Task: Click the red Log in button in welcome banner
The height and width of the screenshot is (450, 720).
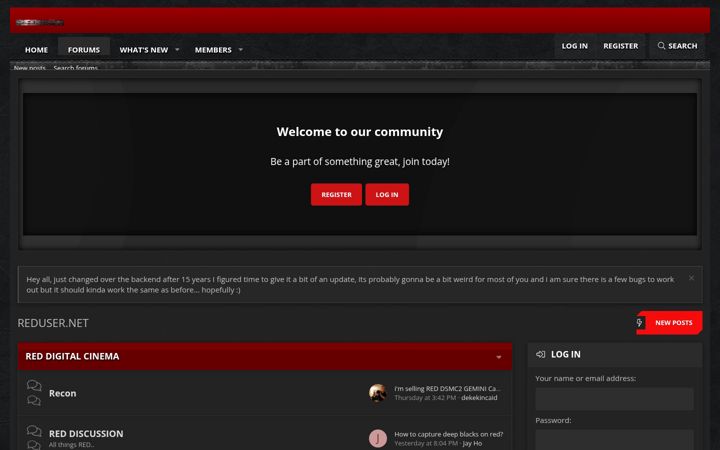Action: (x=387, y=195)
